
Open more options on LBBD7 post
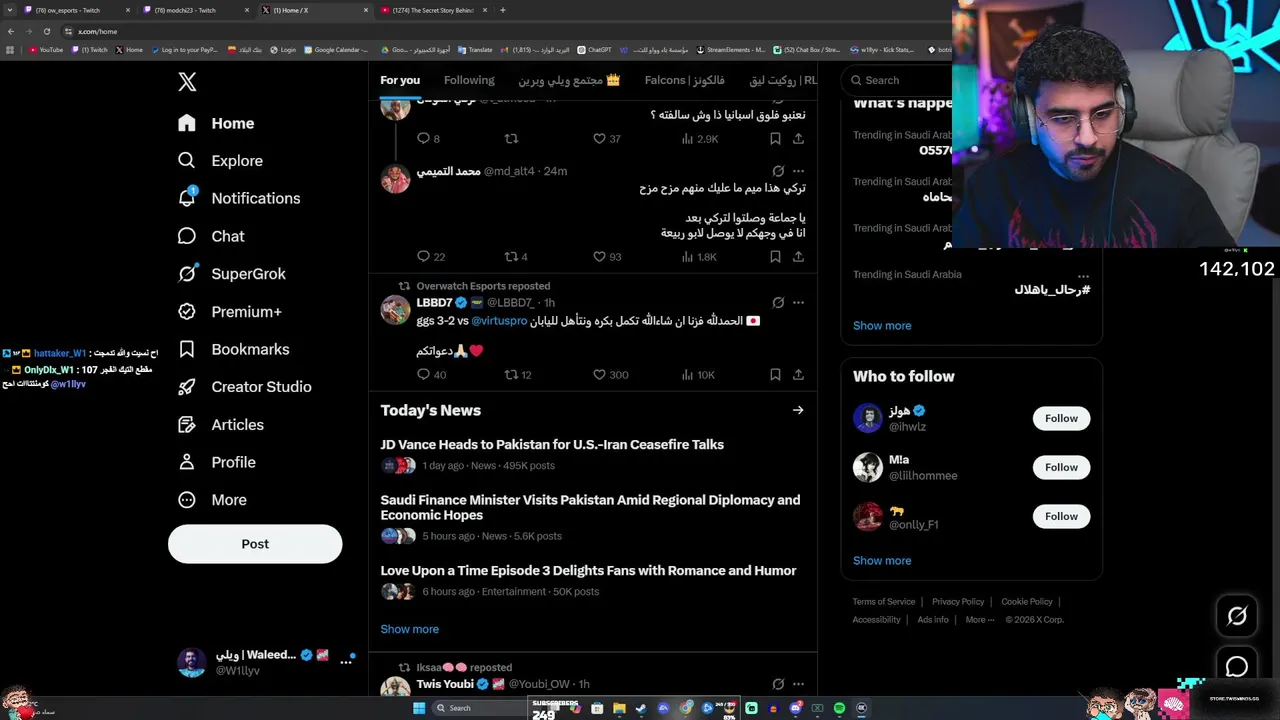coord(798,302)
